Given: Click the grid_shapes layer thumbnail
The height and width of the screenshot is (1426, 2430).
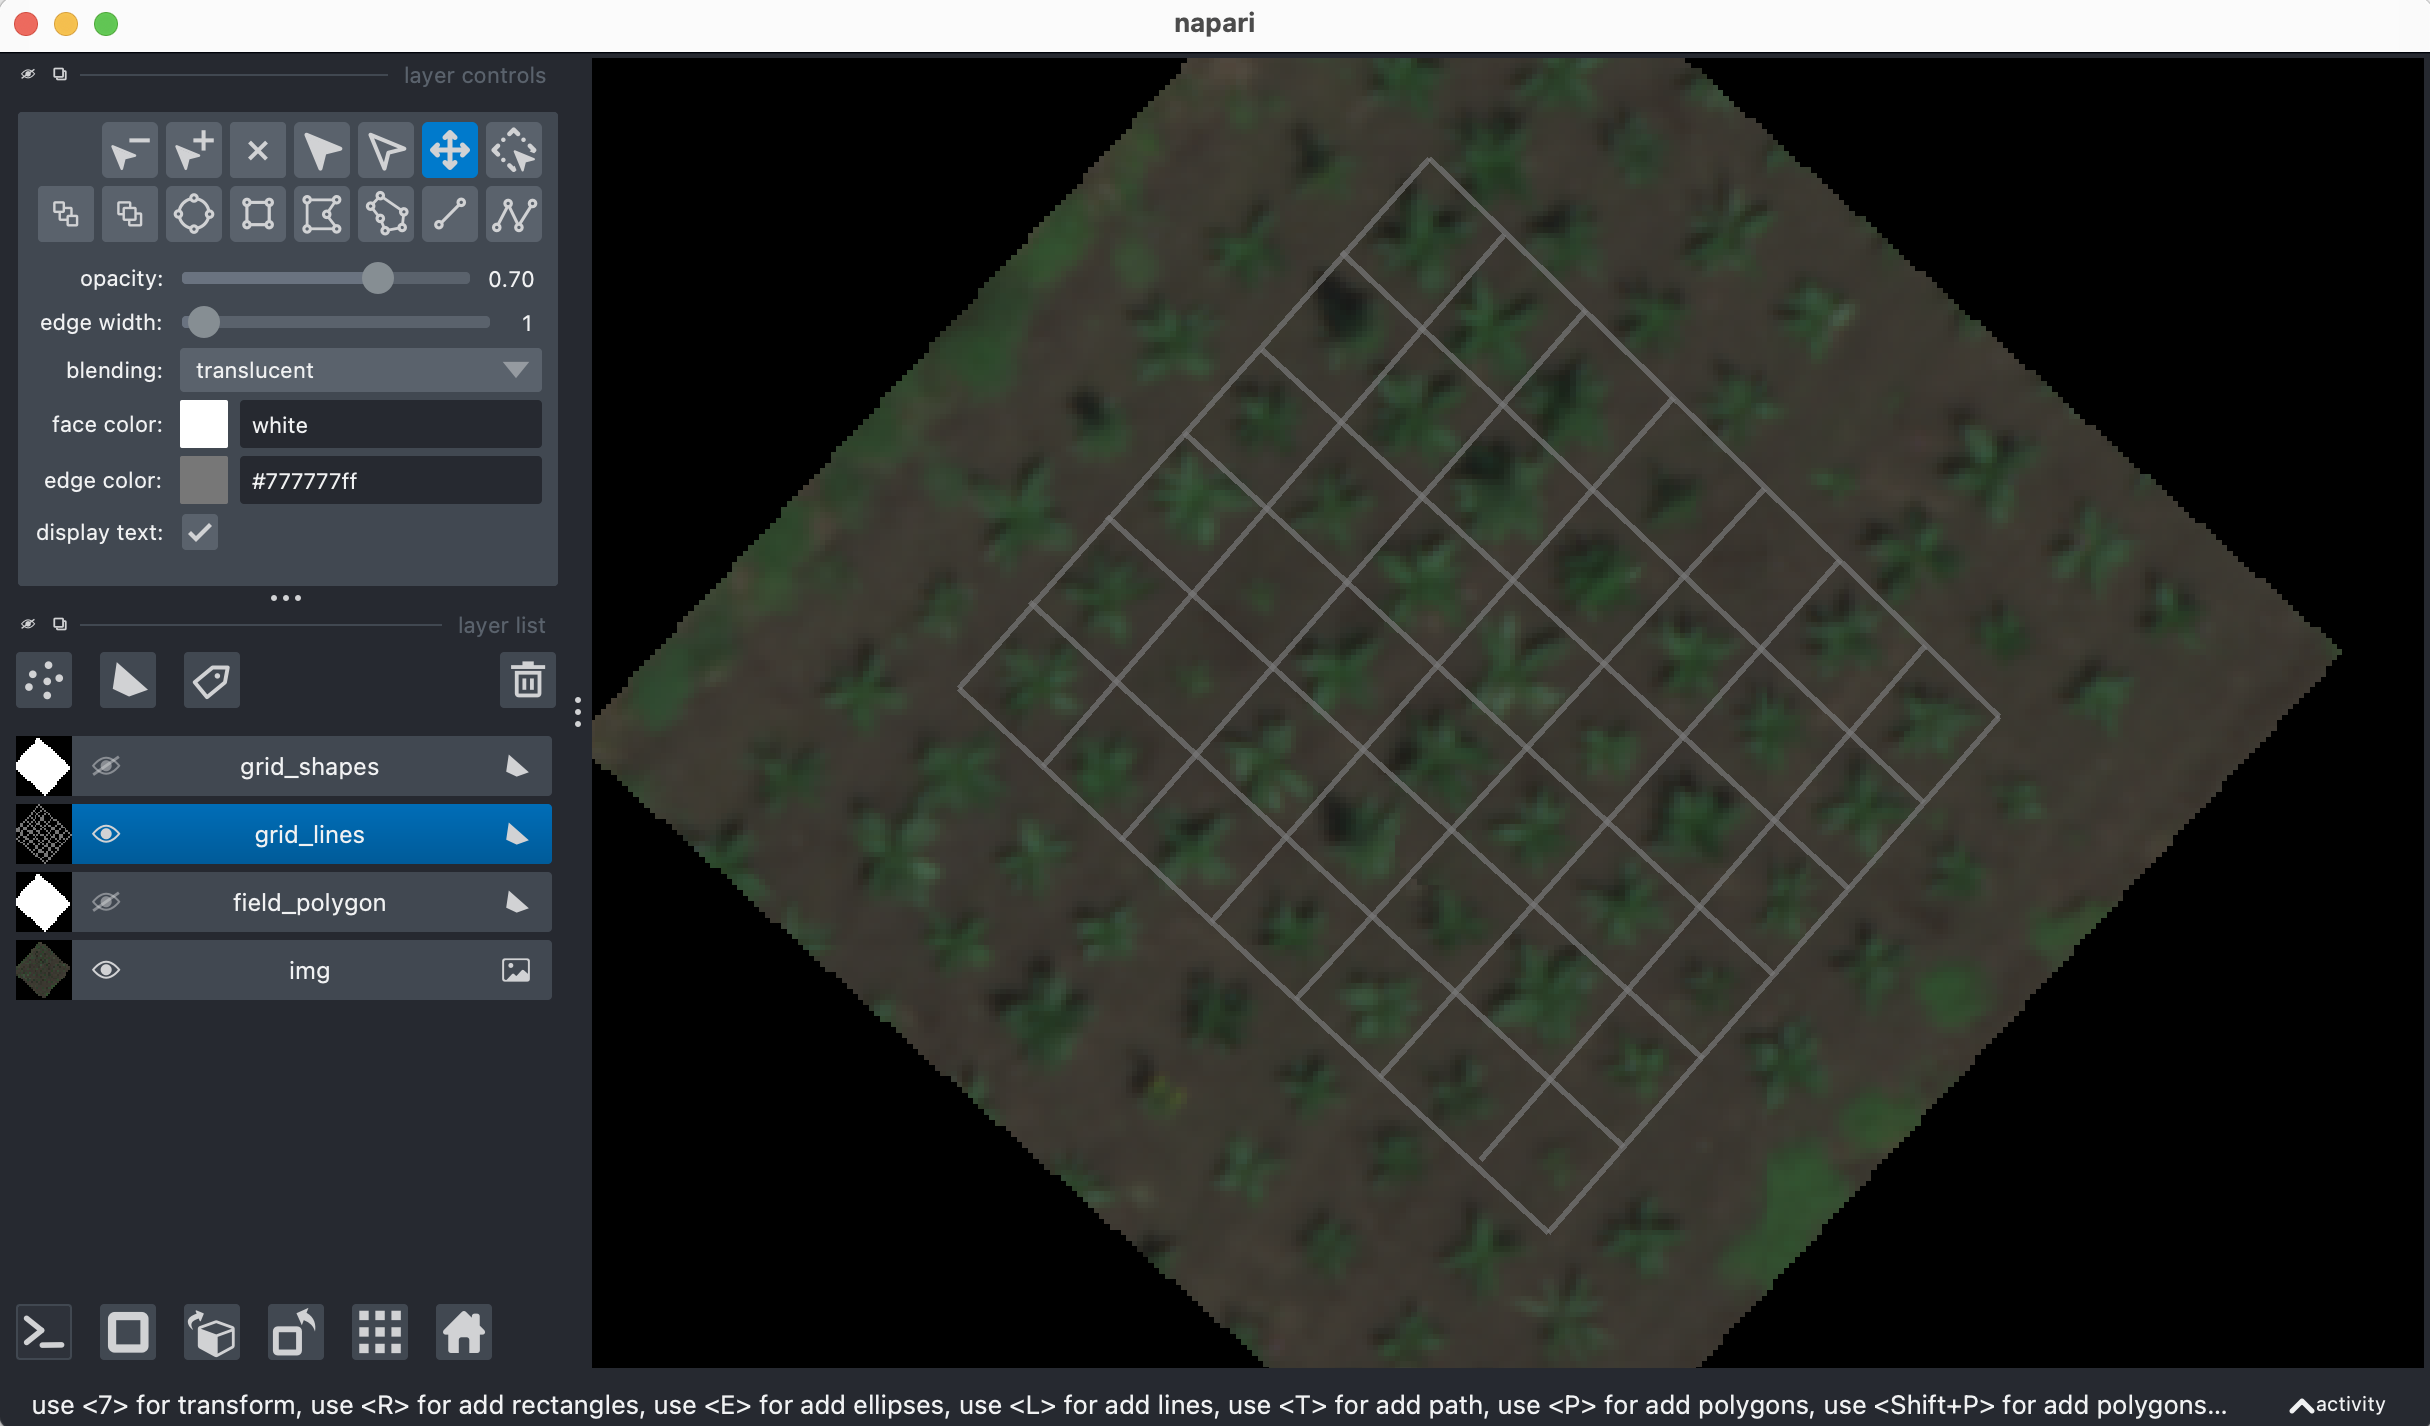Looking at the screenshot, I should pos(44,766).
